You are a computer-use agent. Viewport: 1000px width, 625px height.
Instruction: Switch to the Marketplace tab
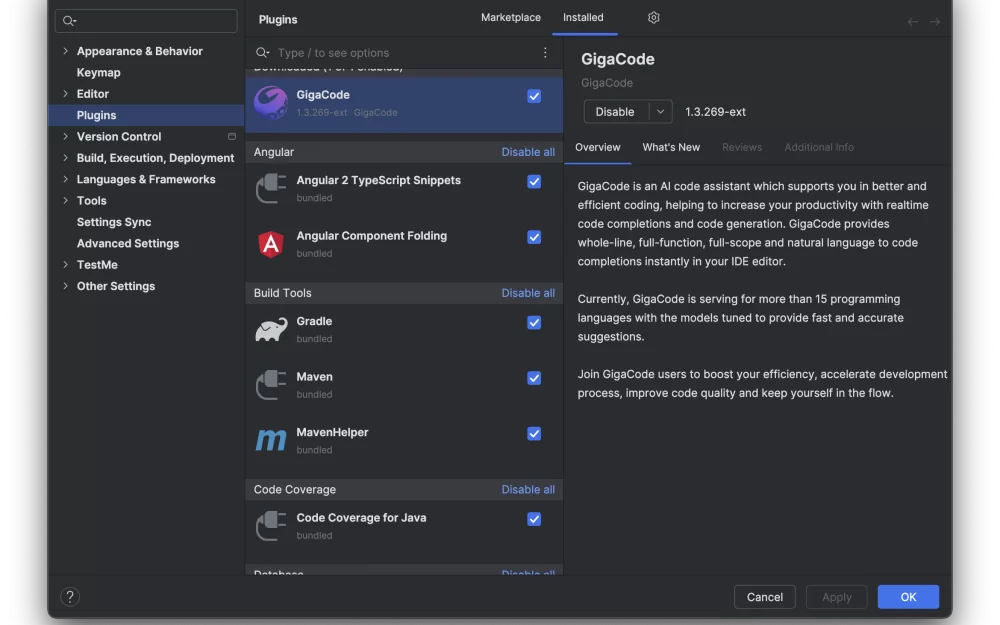(511, 18)
